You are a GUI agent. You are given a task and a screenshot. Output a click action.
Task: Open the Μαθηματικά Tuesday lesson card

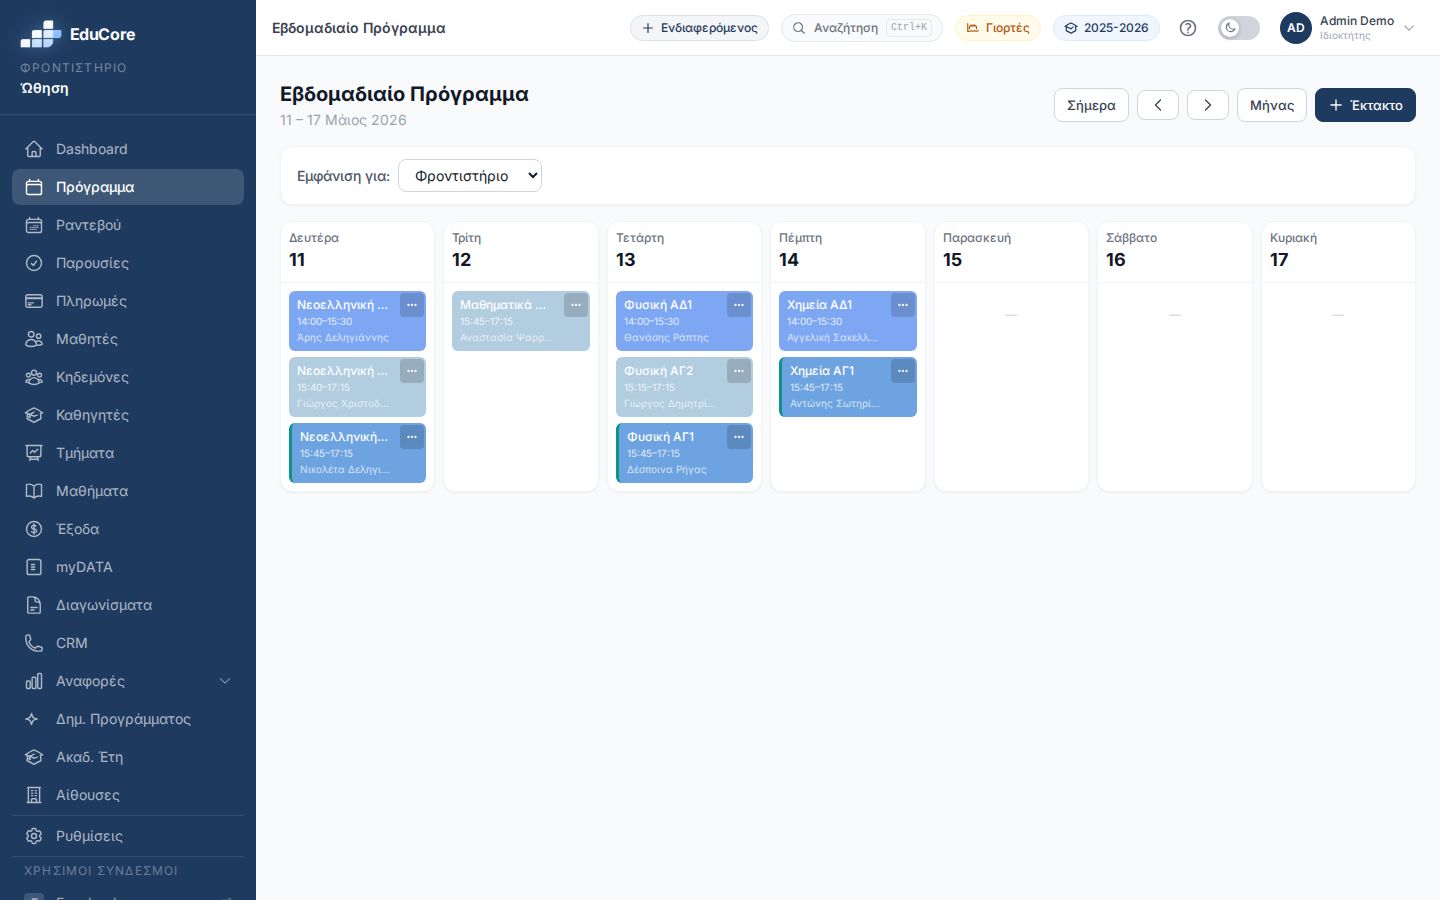521,321
